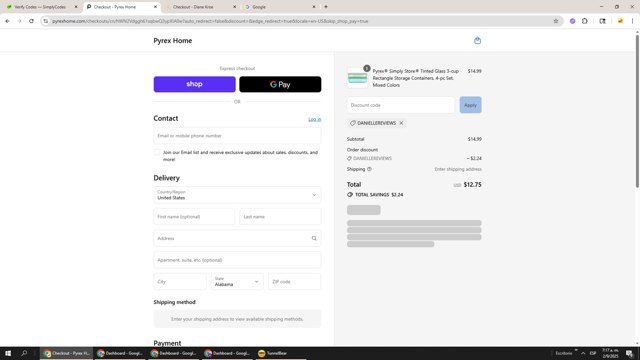This screenshot has height=360, width=640.
Task: Click the Shipping info help icon
Action: (369, 169)
